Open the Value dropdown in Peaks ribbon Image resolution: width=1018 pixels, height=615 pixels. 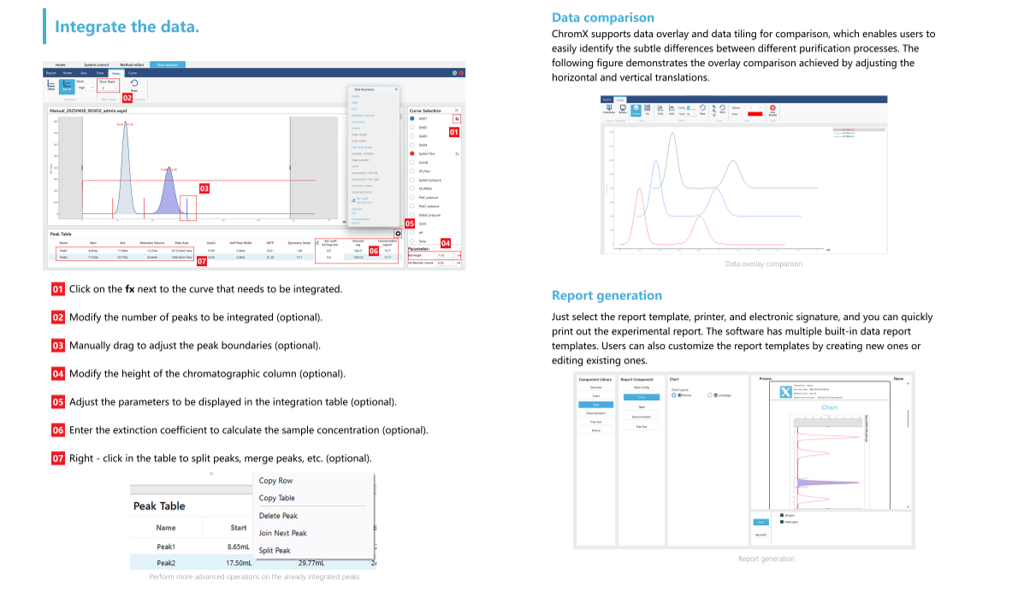click(85, 88)
